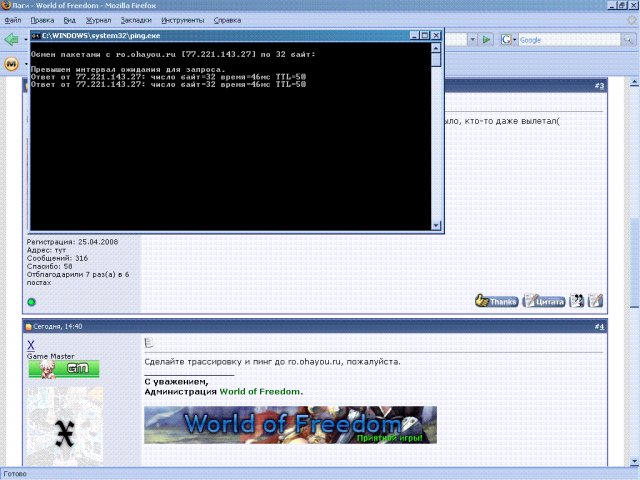Click the post number #3 link

coord(599,86)
